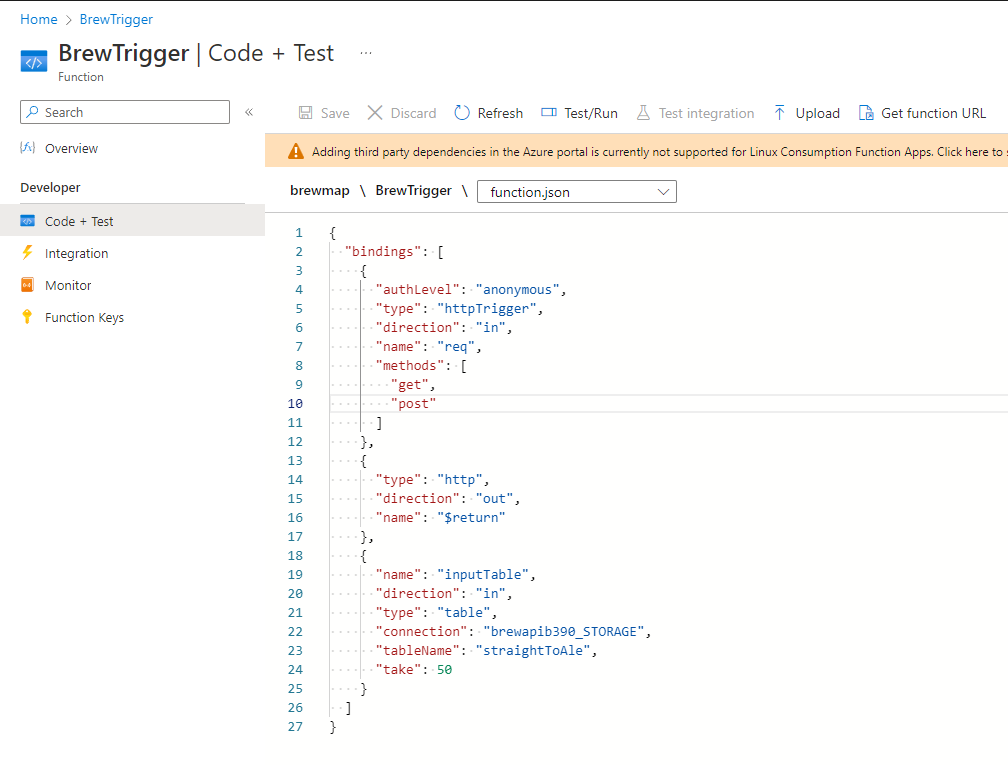
Task: Focus the sidebar Search field
Action: pyautogui.click(x=125, y=112)
